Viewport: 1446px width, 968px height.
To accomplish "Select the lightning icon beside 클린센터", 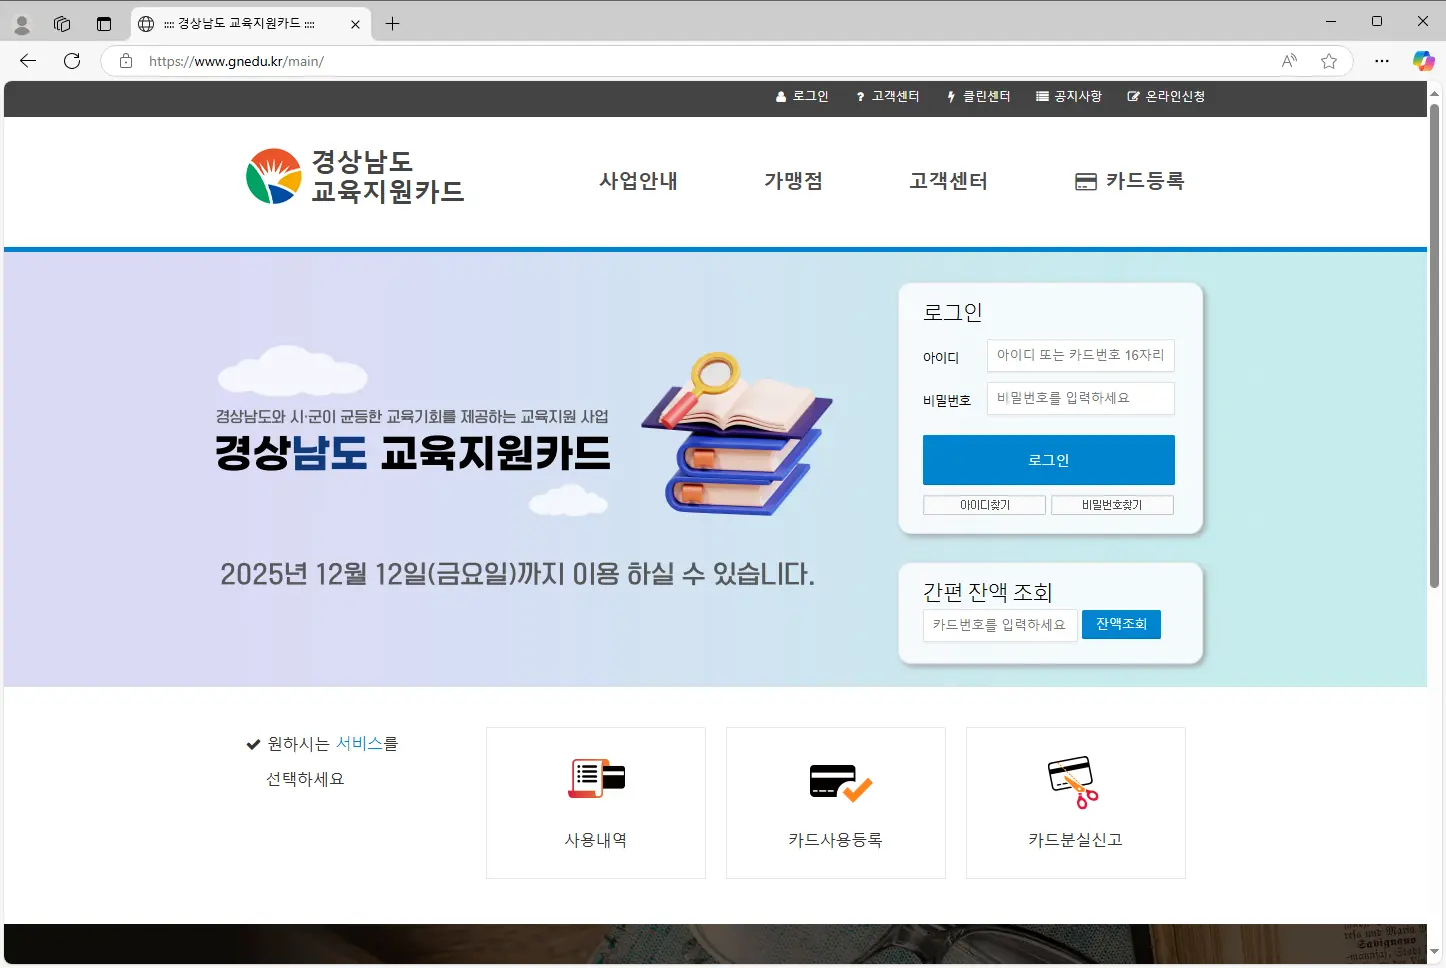I will [x=950, y=96].
